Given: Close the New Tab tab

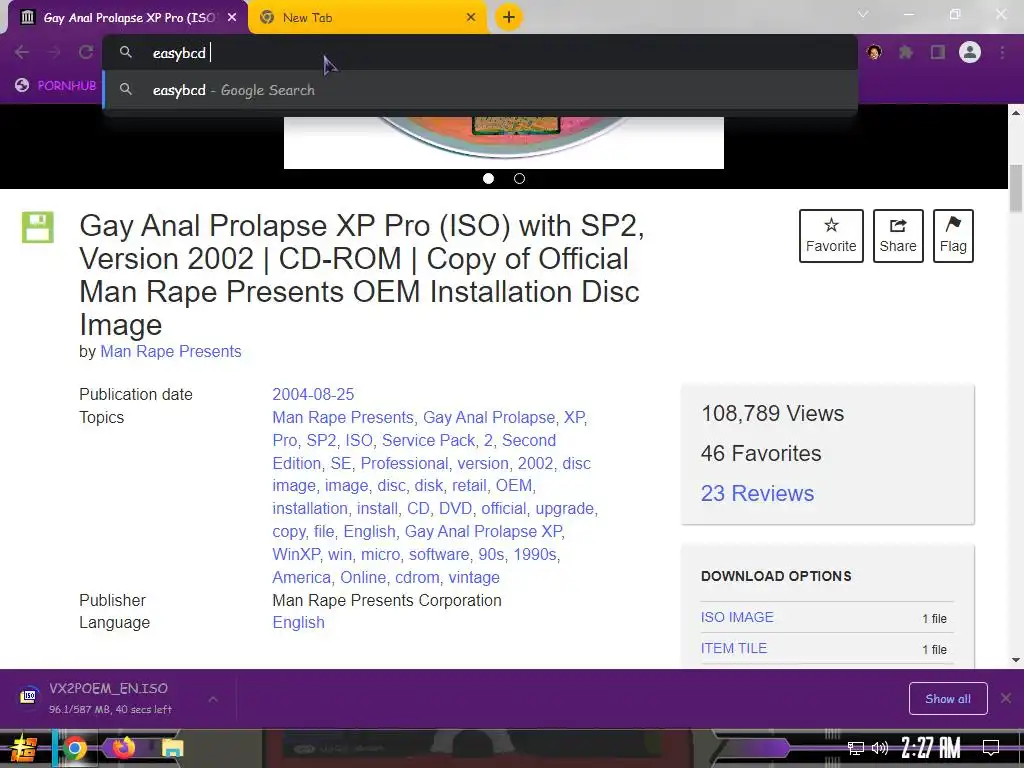Looking at the screenshot, I should coord(471,18).
